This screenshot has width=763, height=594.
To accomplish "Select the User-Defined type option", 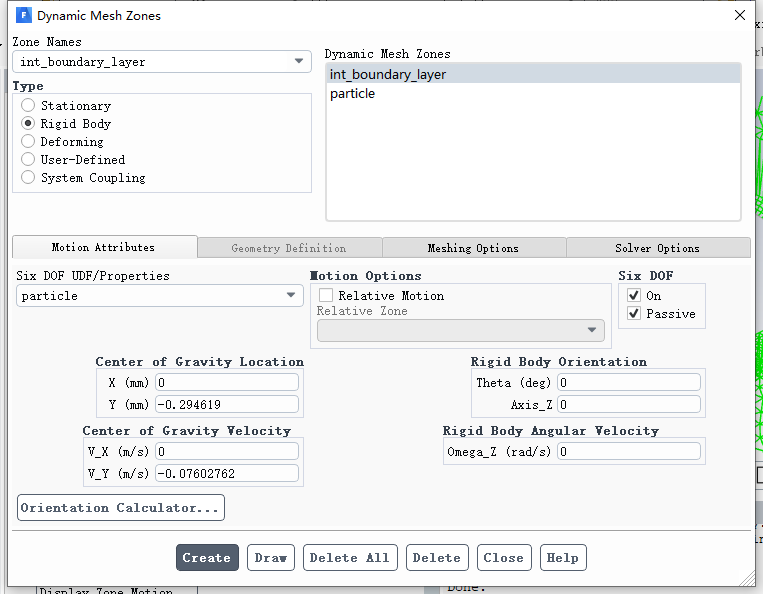I will (28, 160).
